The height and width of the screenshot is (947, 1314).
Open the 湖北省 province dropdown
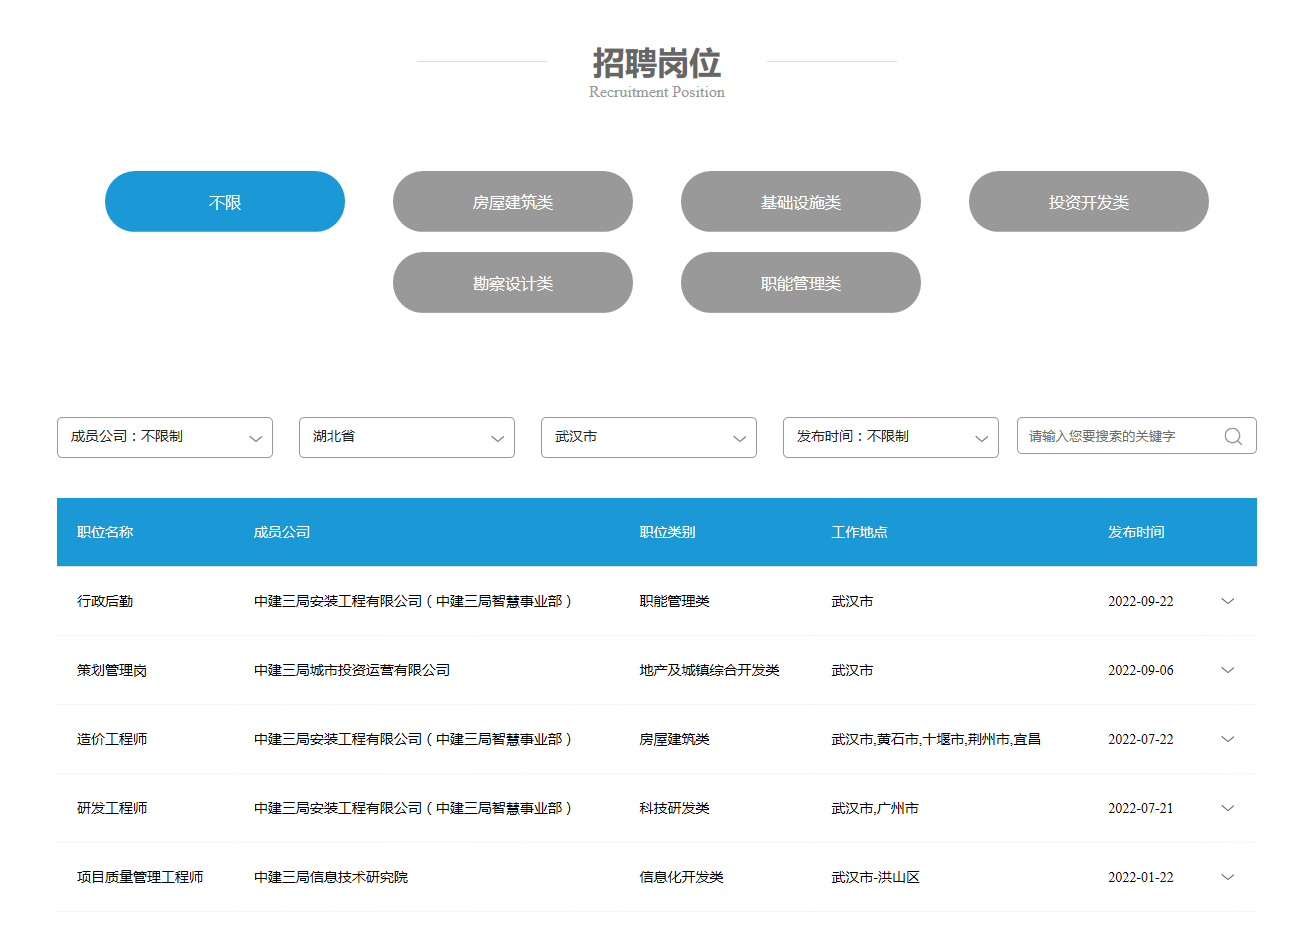407,437
